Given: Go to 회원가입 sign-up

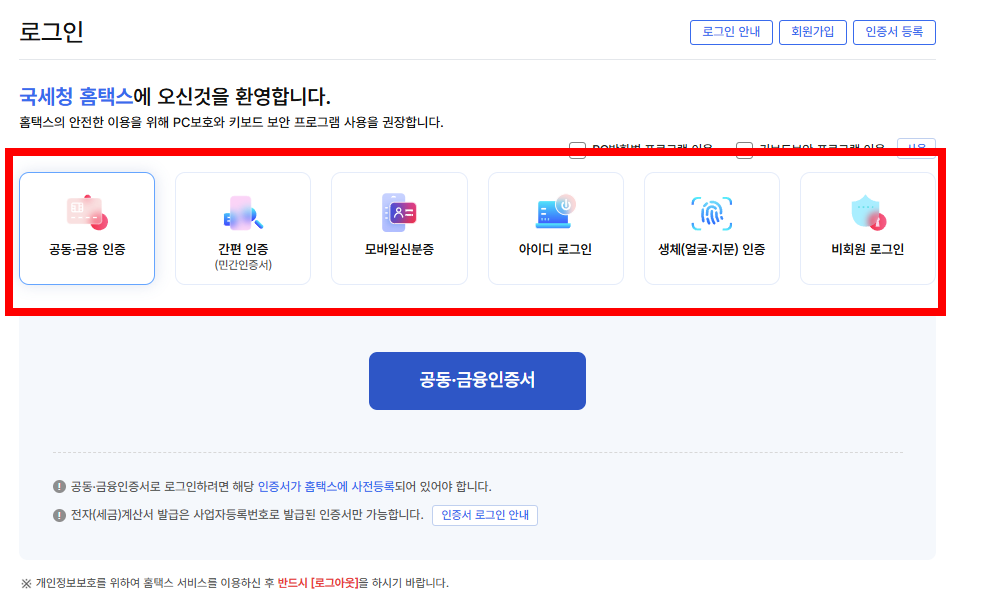Looking at the screenshot, I should (x=813, y=32).
